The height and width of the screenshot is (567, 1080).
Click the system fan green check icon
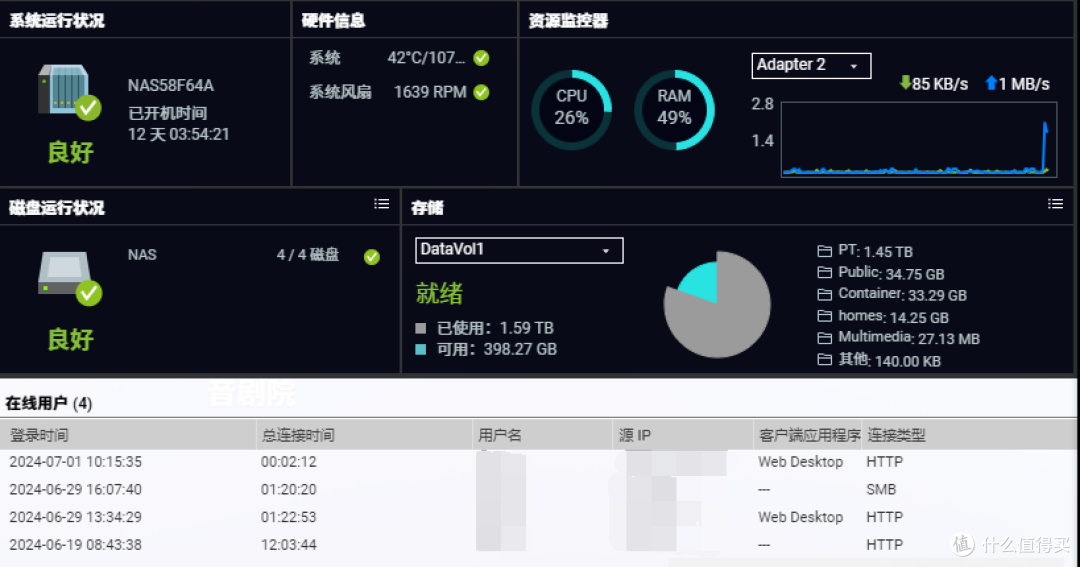pos(481,92)
